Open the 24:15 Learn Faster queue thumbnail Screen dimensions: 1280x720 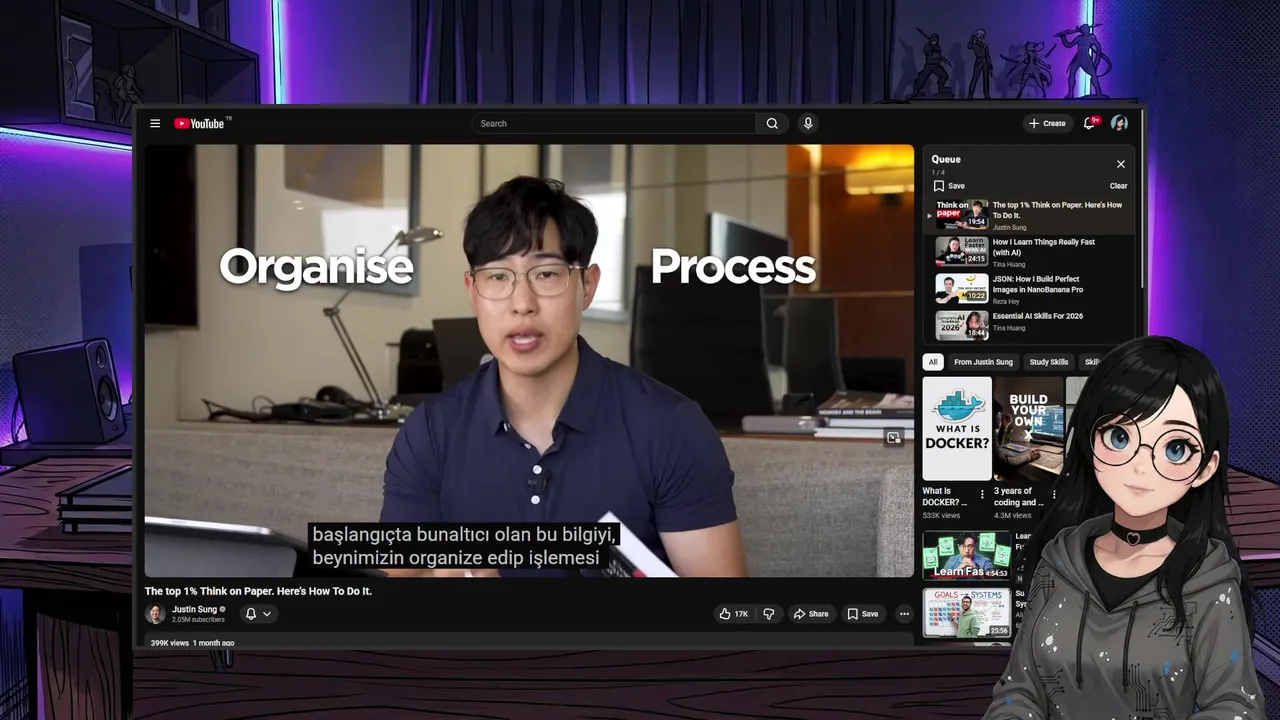point(961,251)
